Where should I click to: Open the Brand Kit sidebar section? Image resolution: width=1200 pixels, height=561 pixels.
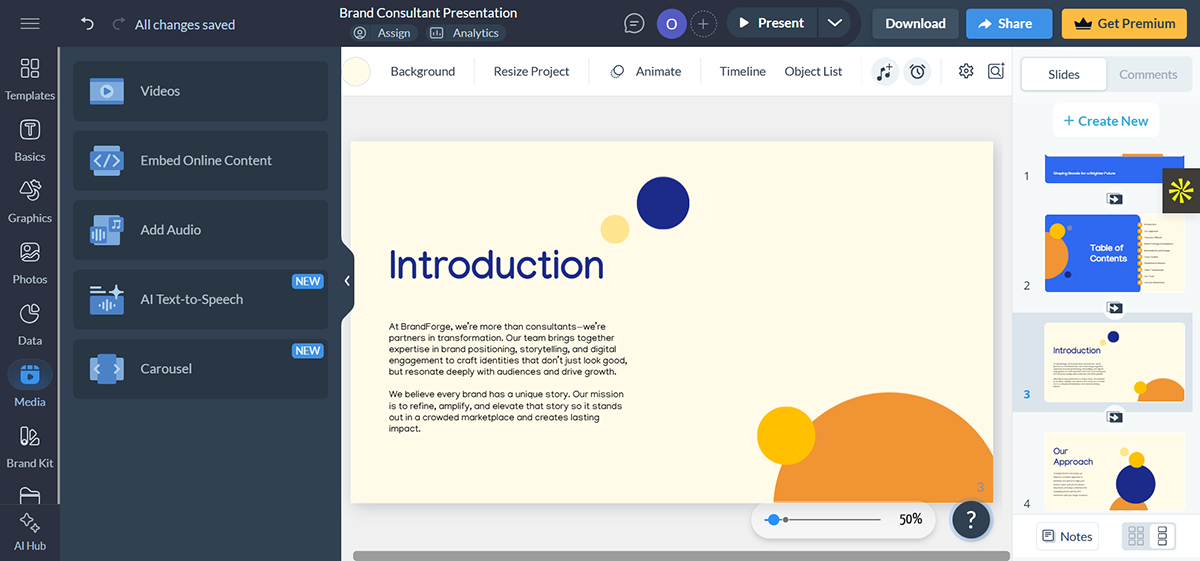(29, 446)
